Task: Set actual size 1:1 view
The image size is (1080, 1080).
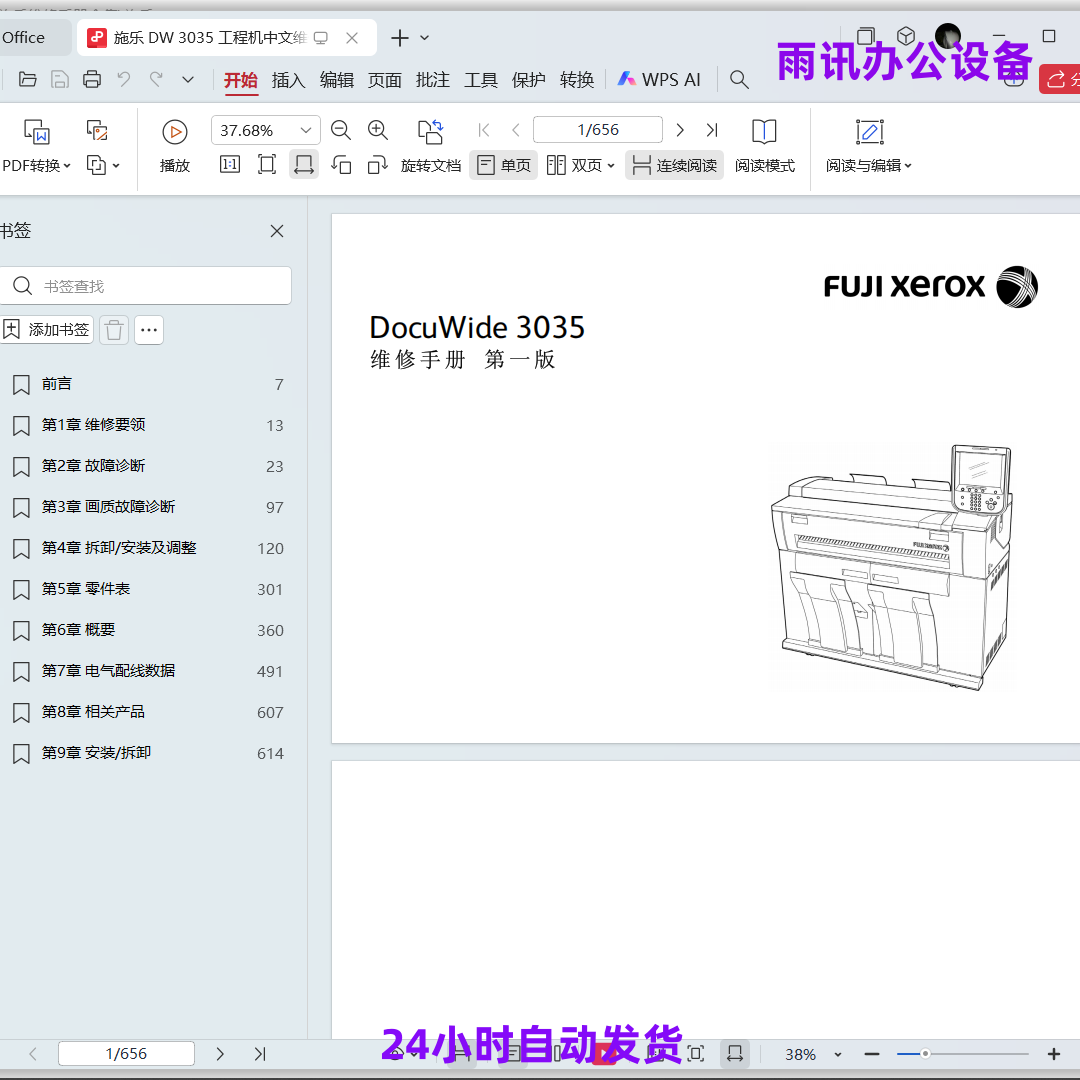Action: 230,165
